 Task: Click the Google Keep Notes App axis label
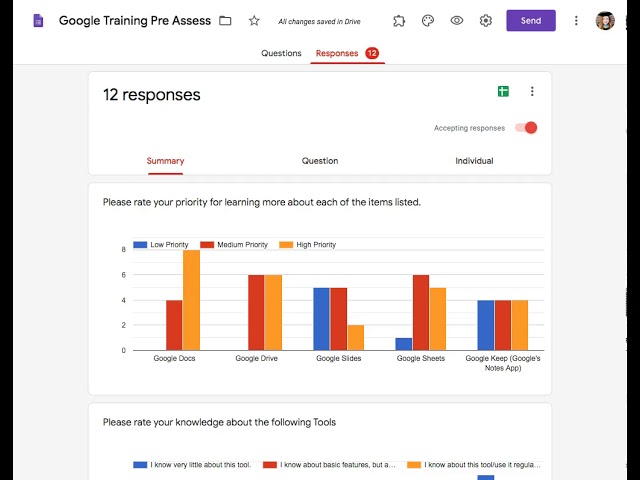[503, 363]
